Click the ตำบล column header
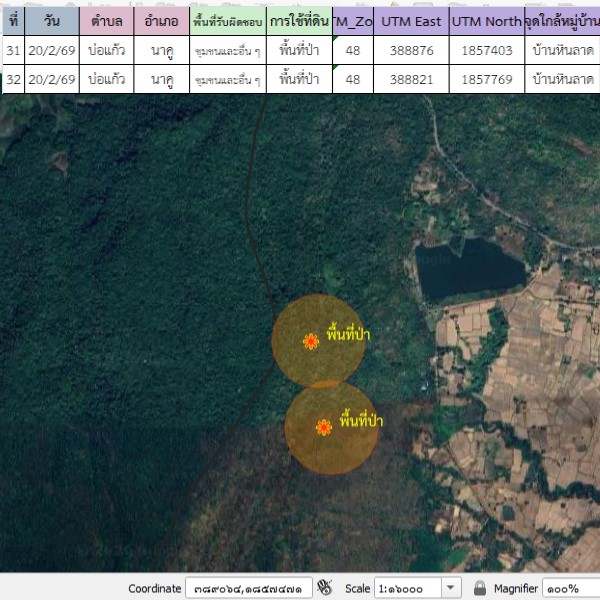Viewport: 600px width, 600px height. (107, 21)
